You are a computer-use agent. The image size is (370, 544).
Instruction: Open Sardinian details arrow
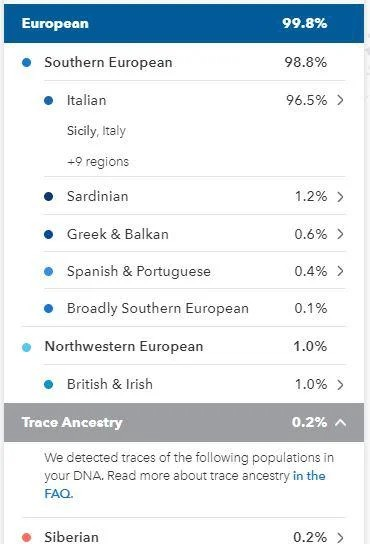(340, 197)
